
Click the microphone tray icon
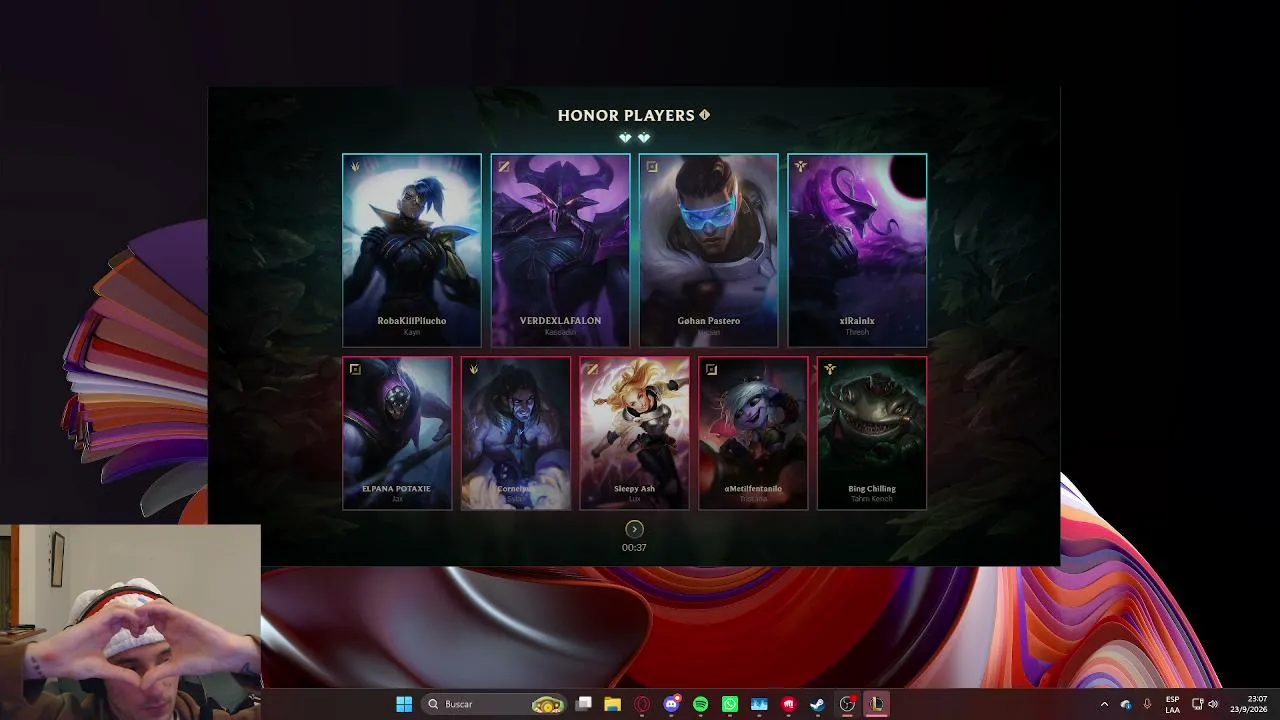[1147, 704]
